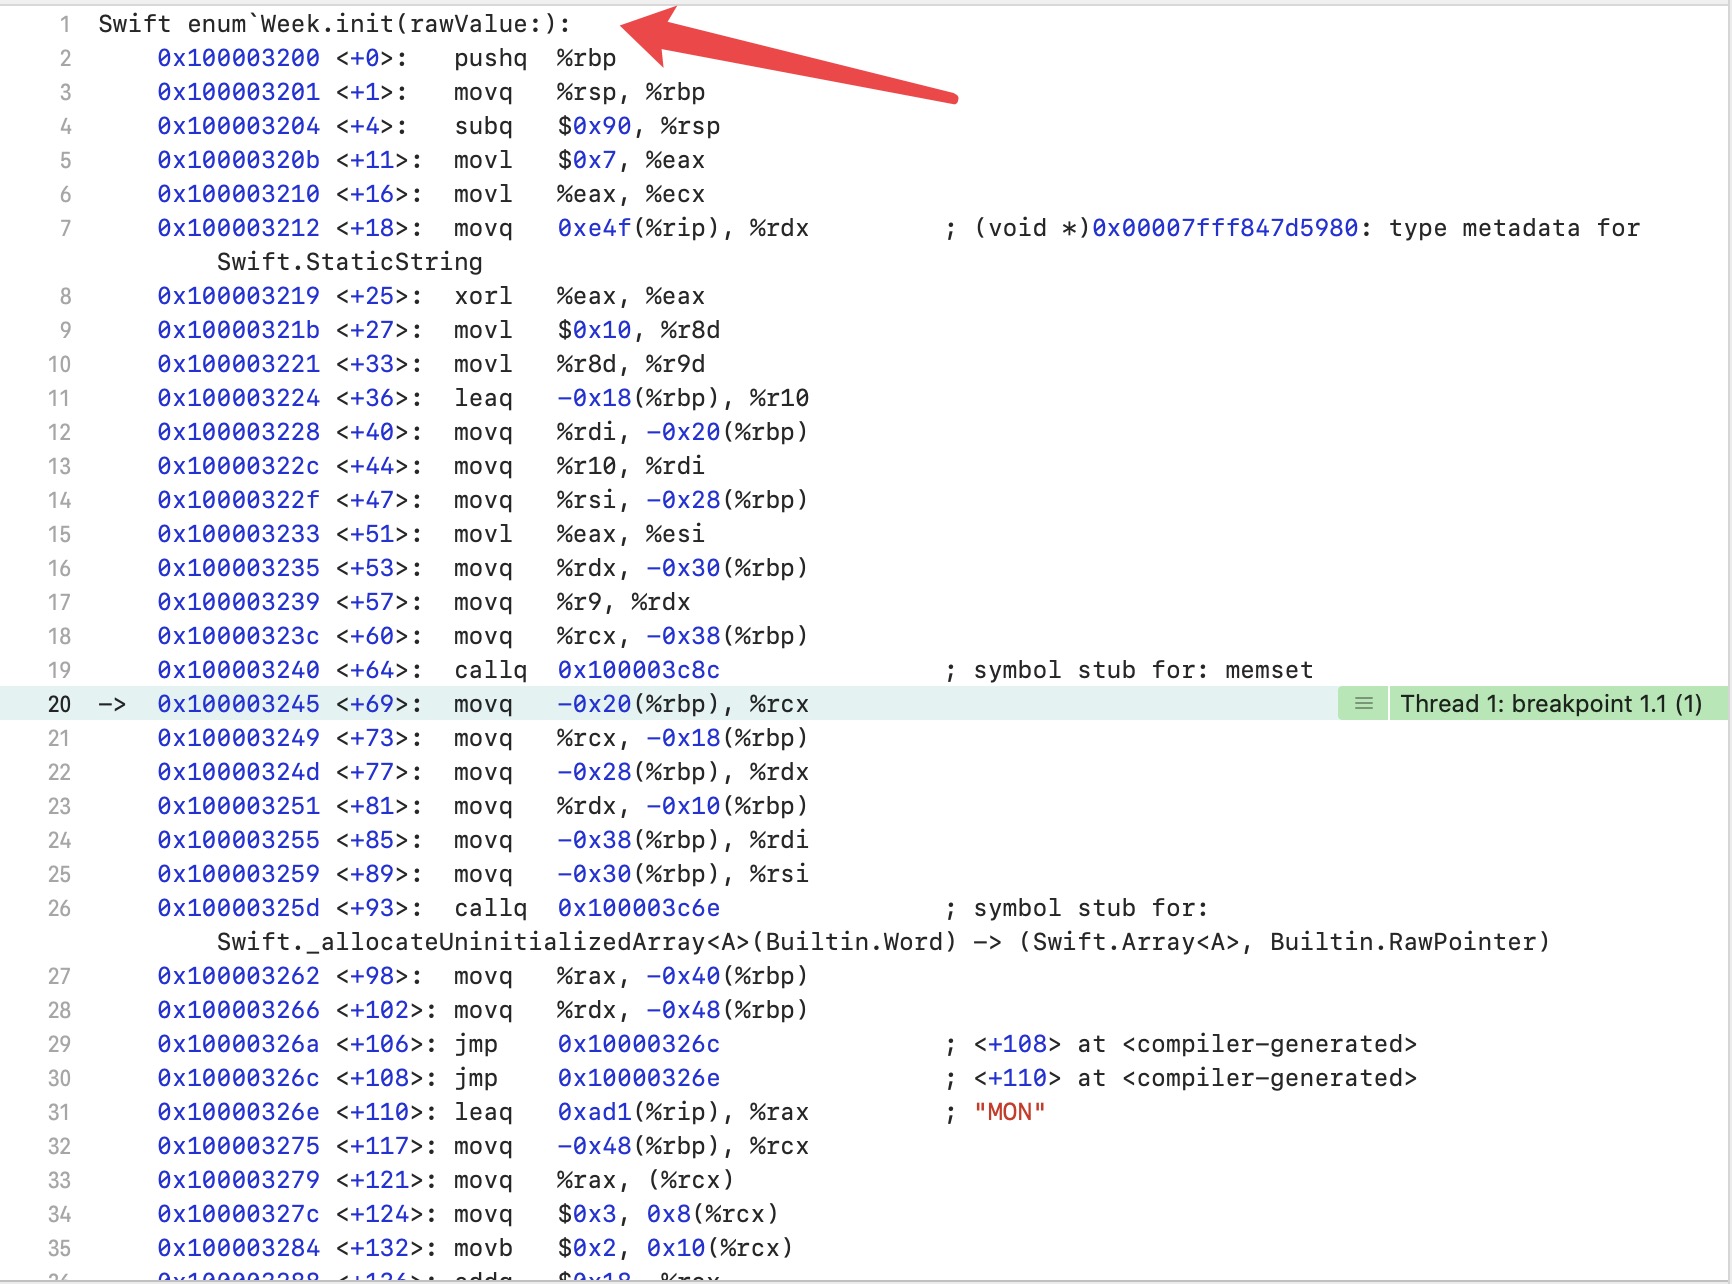
Task: Click line number 1 in the gutter
Action: coord(65,24)
